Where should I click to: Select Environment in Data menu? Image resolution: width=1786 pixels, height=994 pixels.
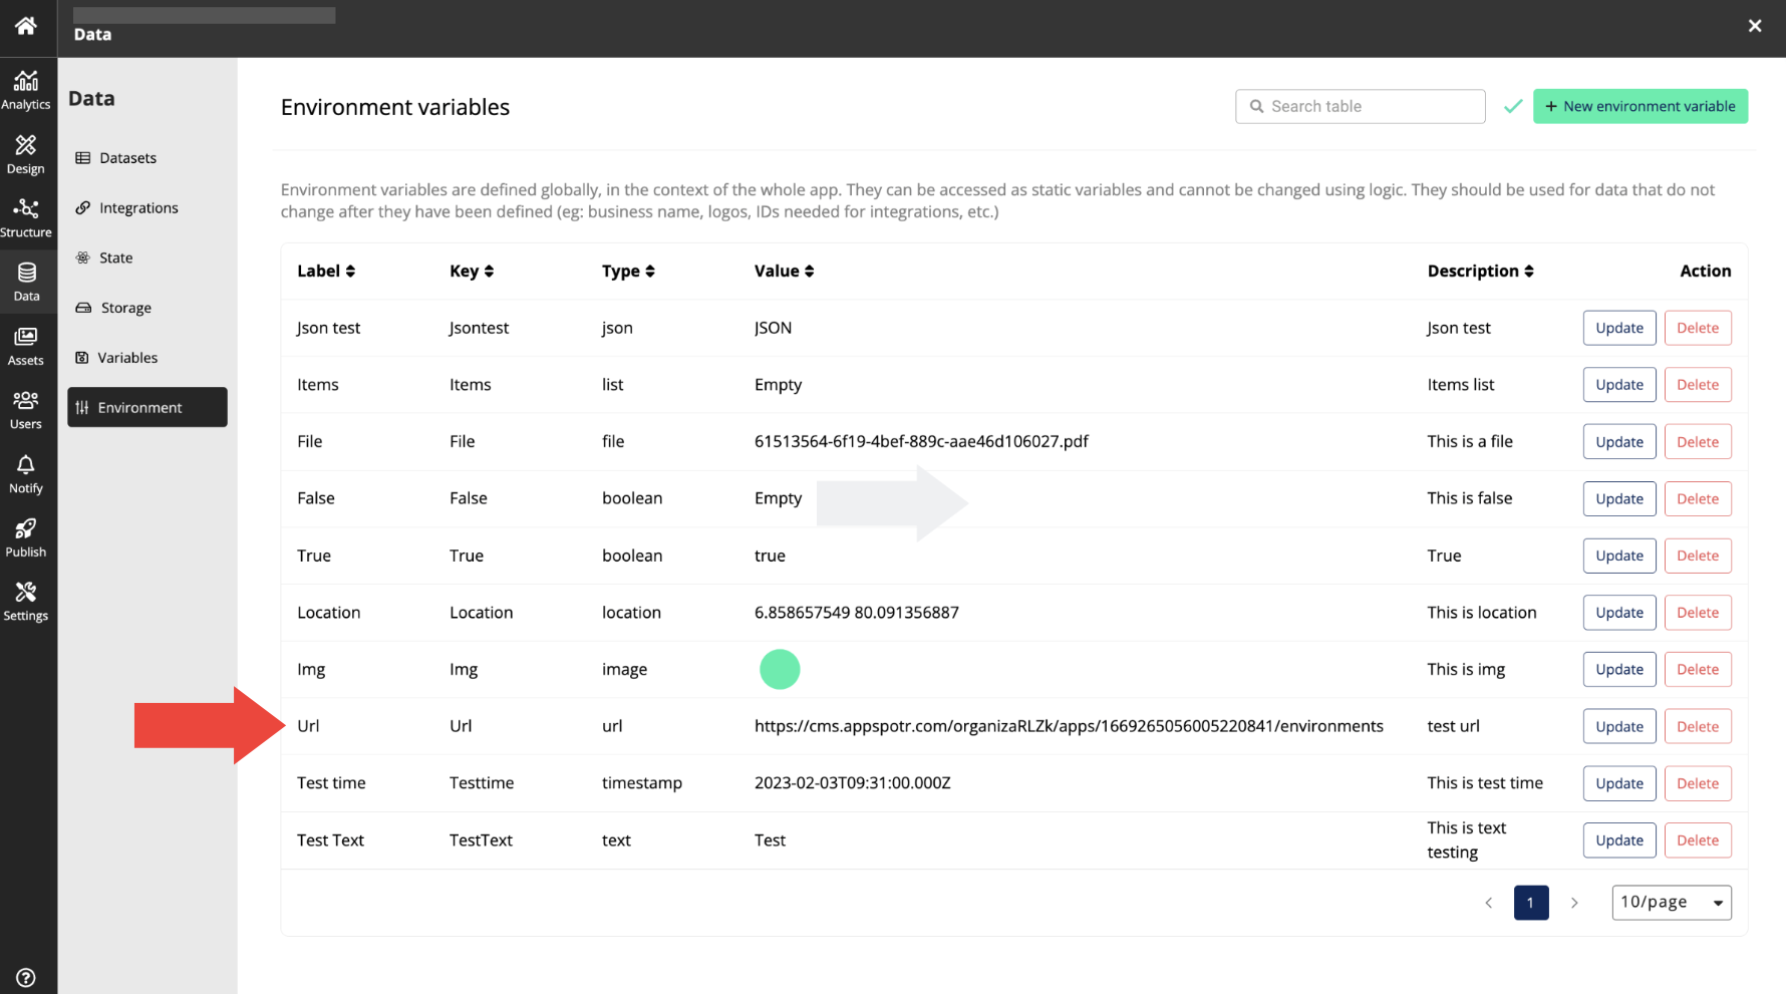click(147, 407)
